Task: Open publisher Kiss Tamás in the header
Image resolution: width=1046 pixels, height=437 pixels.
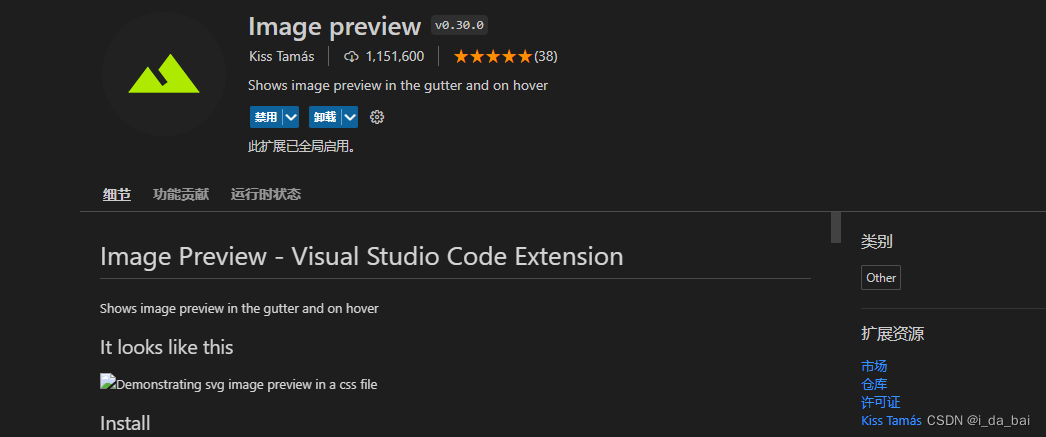Action: 282,57
